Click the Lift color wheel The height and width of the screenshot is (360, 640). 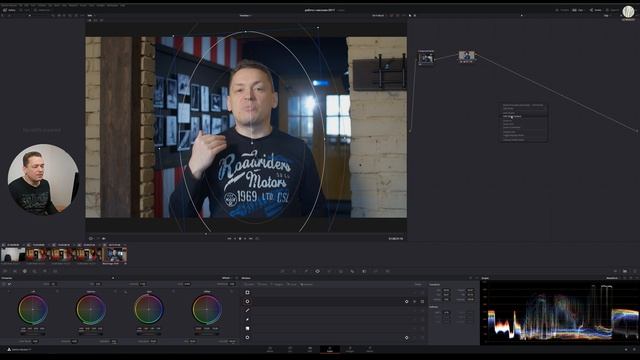tap(33, 309)
